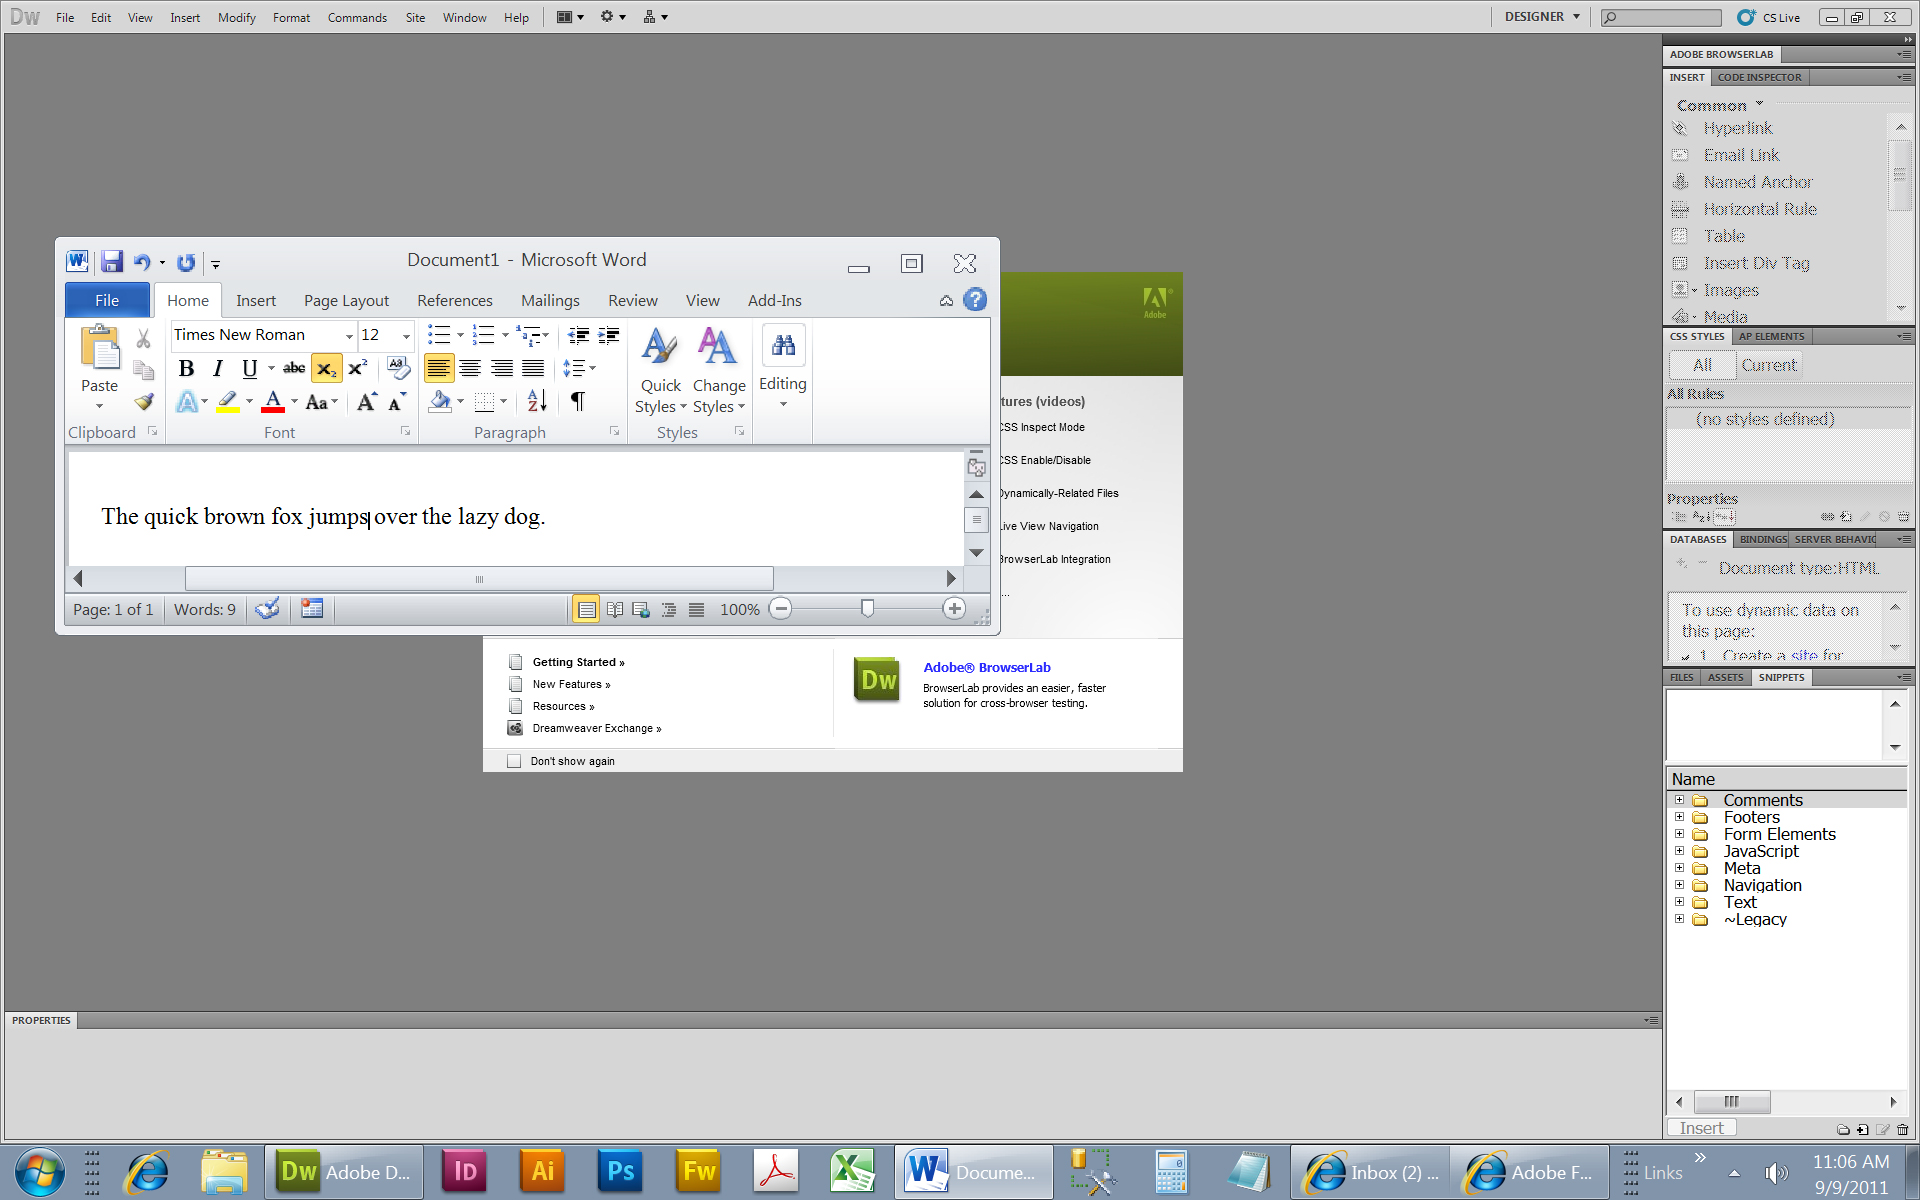This screenshot has height=1200, width=1920.
Task: Apply strikethrough formatting in Word
Action: pos(294,368)
